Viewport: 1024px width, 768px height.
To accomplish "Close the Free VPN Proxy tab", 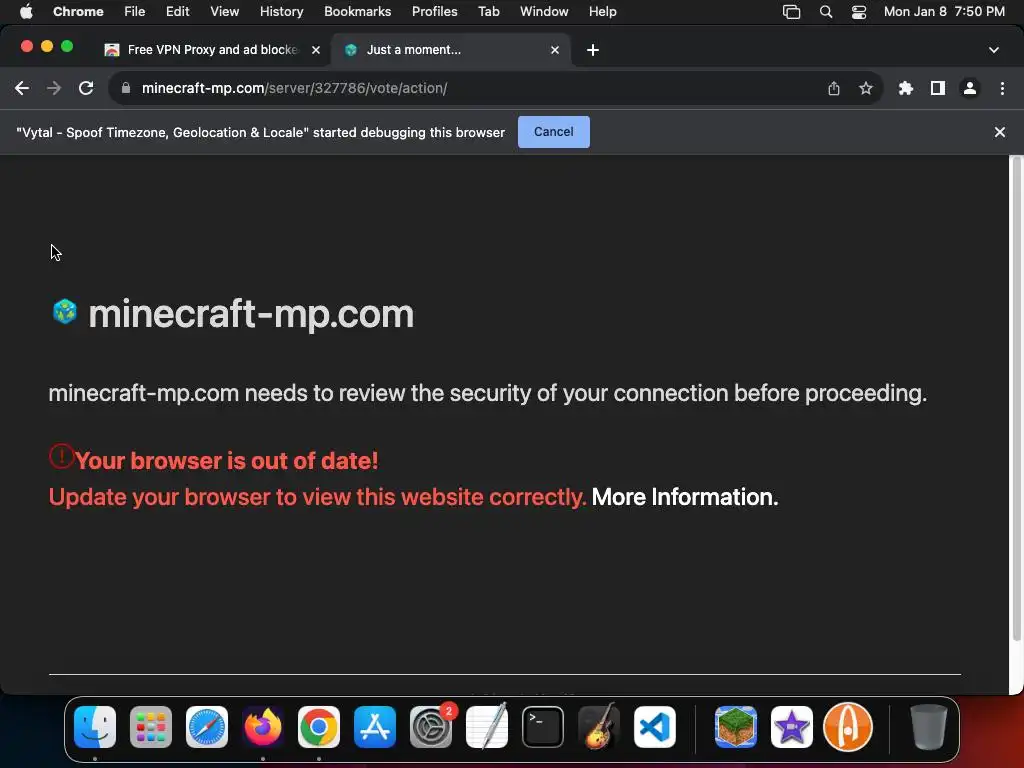I will point(315,50).
